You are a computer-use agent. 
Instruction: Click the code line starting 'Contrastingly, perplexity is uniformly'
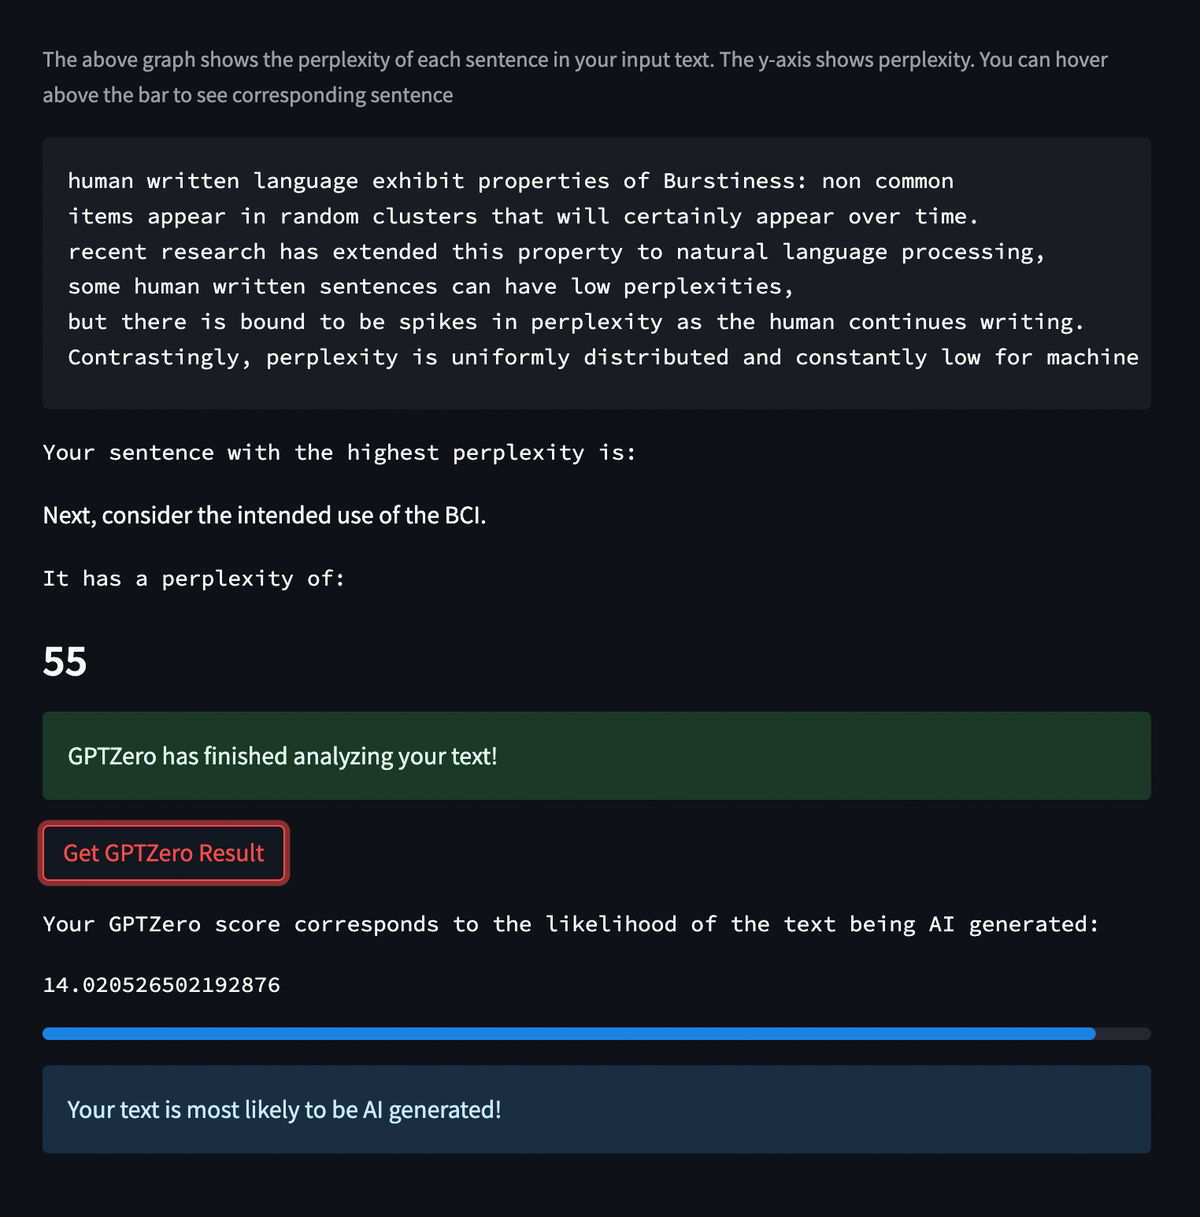click(x=603, y=358)
